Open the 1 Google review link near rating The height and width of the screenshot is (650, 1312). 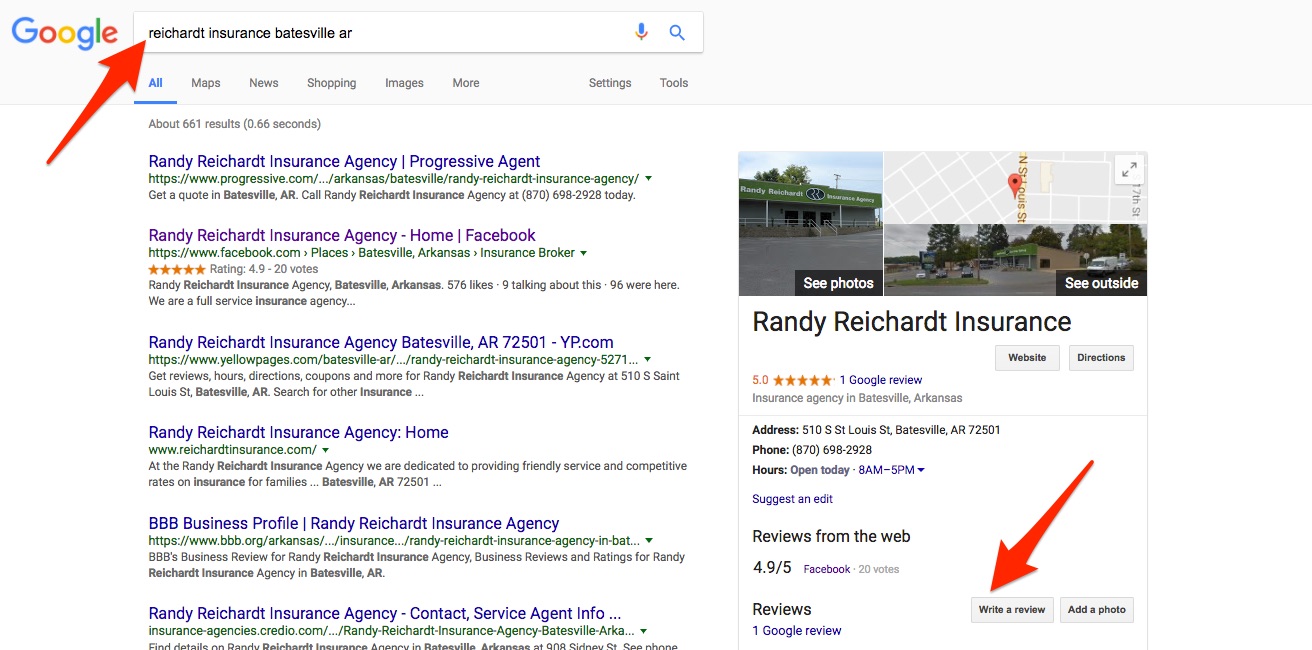[x=880, y=380]
